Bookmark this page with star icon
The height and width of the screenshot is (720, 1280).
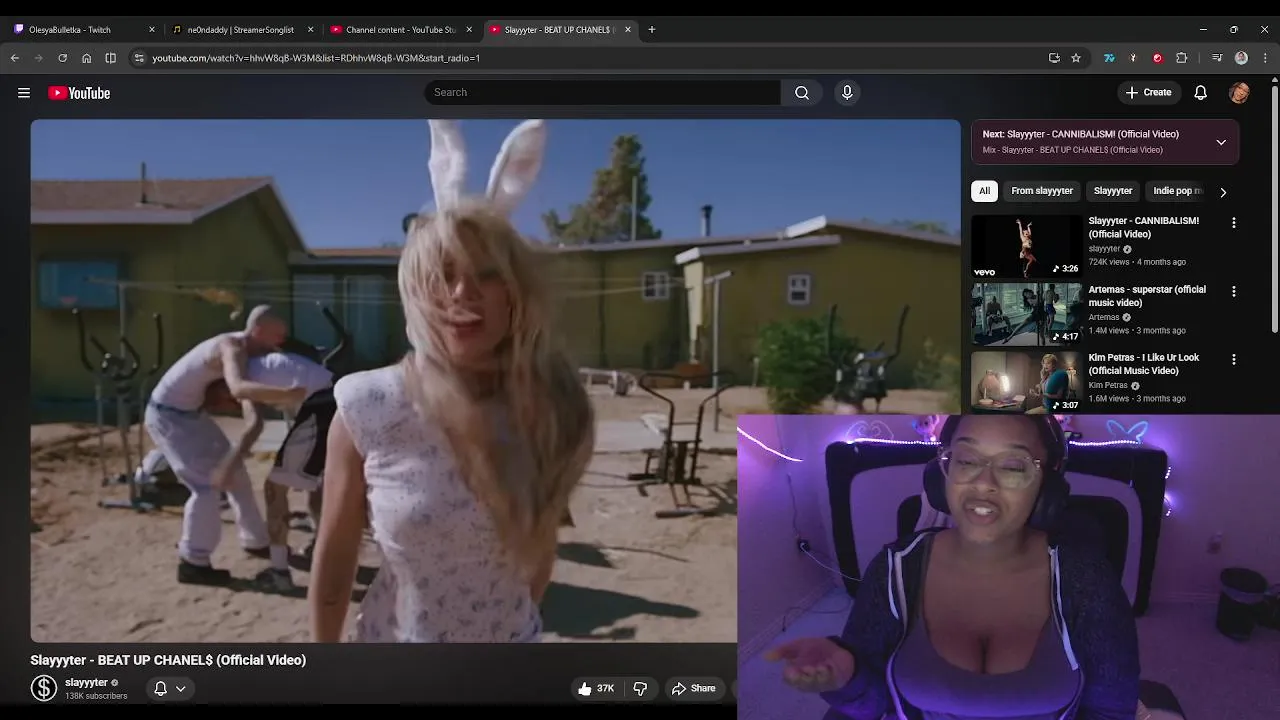pos(1076,58)
